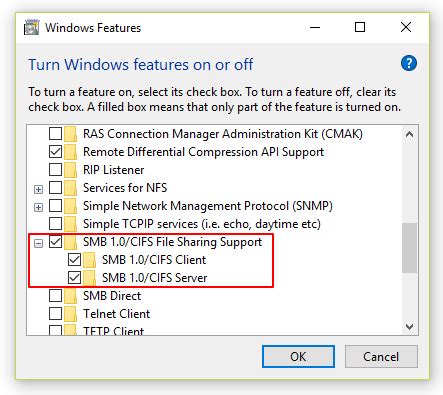Image resolution: width=443 pixels, height=395 pixels.
Task: Uncheck SMB 1.0/CIFS Server checkbox
Action: (74, 278)
